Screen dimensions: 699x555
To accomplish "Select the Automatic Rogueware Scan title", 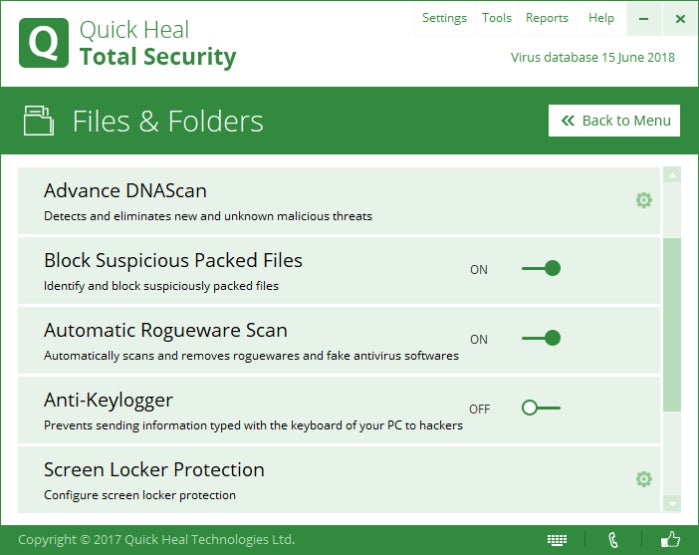I will click(x=165, y=330).
